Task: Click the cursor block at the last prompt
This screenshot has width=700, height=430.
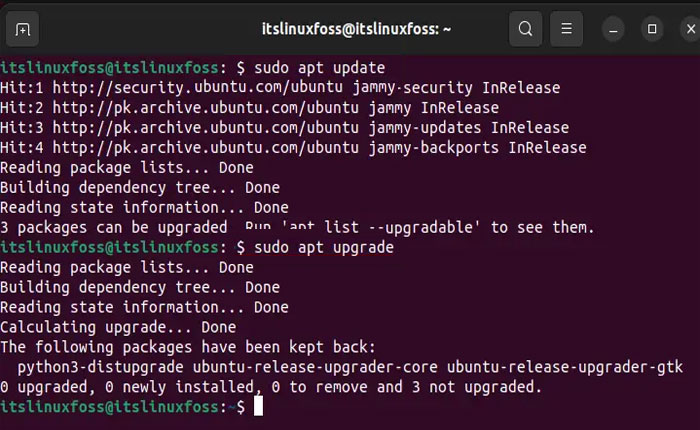Action: coord(258,406)
